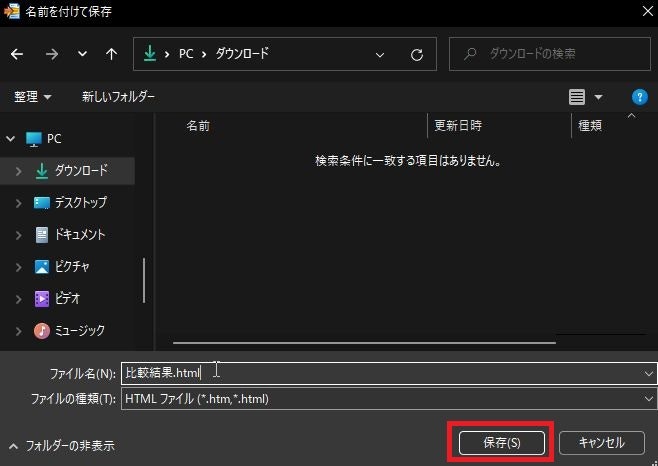
Task: Sort by the 名前 column header
Action: [198, 126]
